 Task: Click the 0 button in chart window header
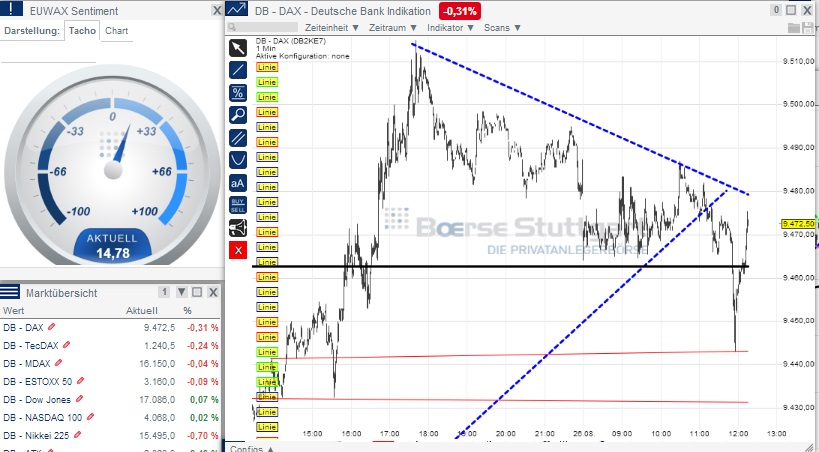pyautogui.click(x=777, y=10)
